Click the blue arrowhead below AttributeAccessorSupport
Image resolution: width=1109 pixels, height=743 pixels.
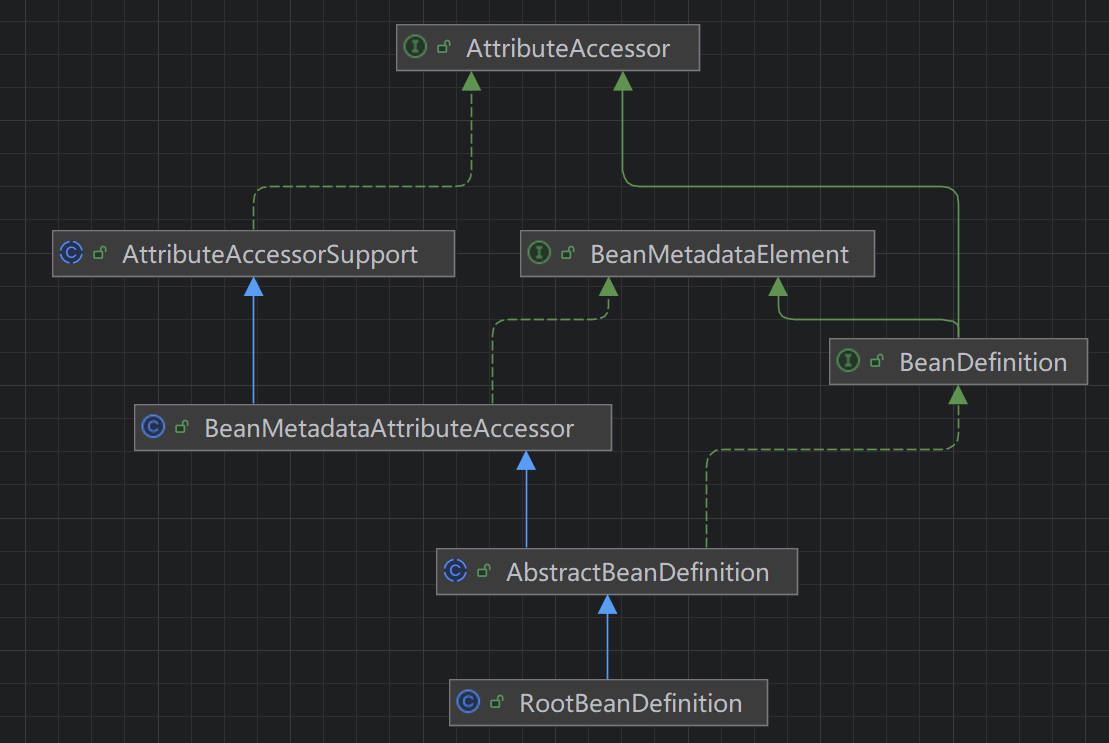click(x=254, y=287)
